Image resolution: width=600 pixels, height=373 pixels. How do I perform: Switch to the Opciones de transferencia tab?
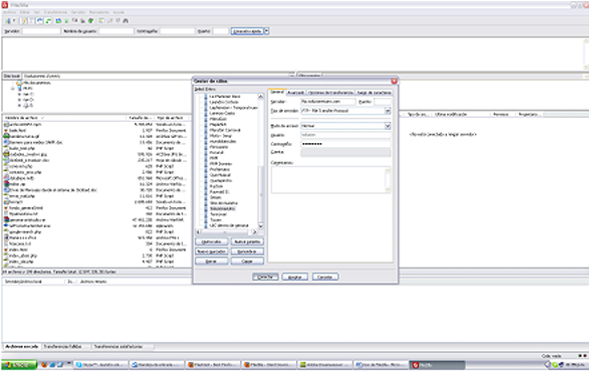330,93
